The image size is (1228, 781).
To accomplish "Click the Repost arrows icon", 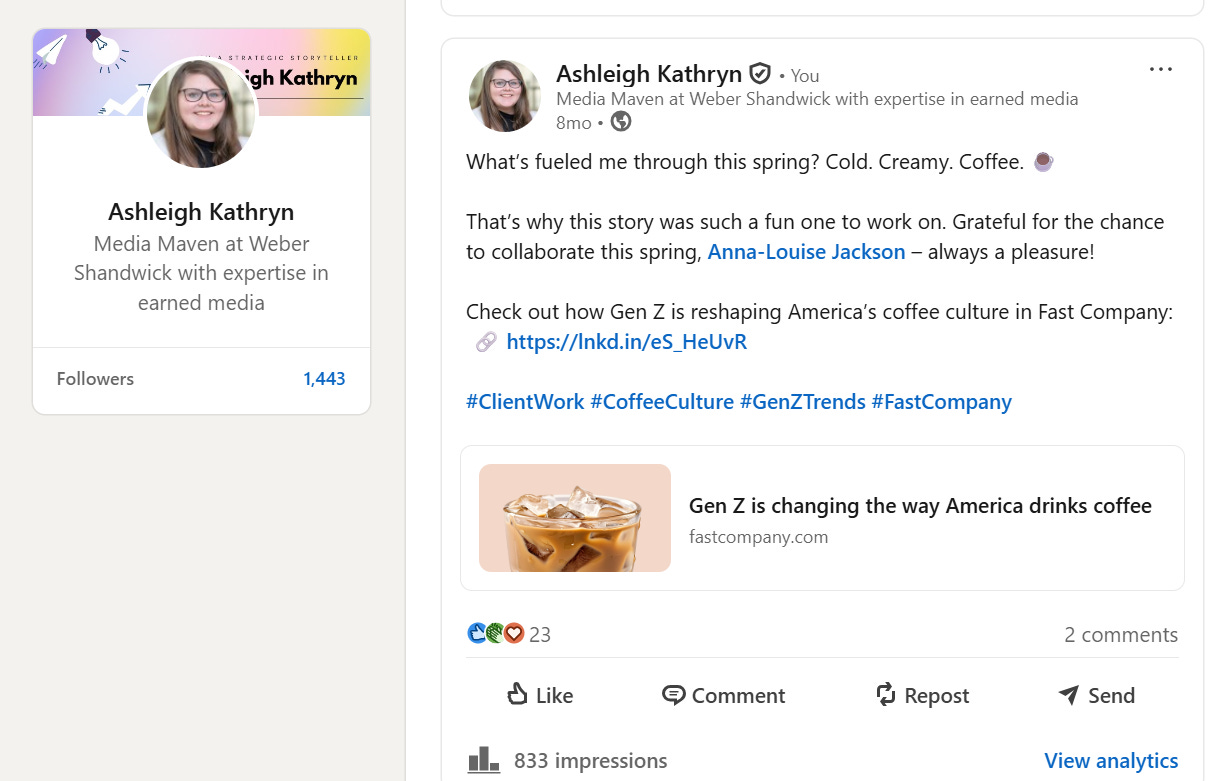I will [886, 695].
